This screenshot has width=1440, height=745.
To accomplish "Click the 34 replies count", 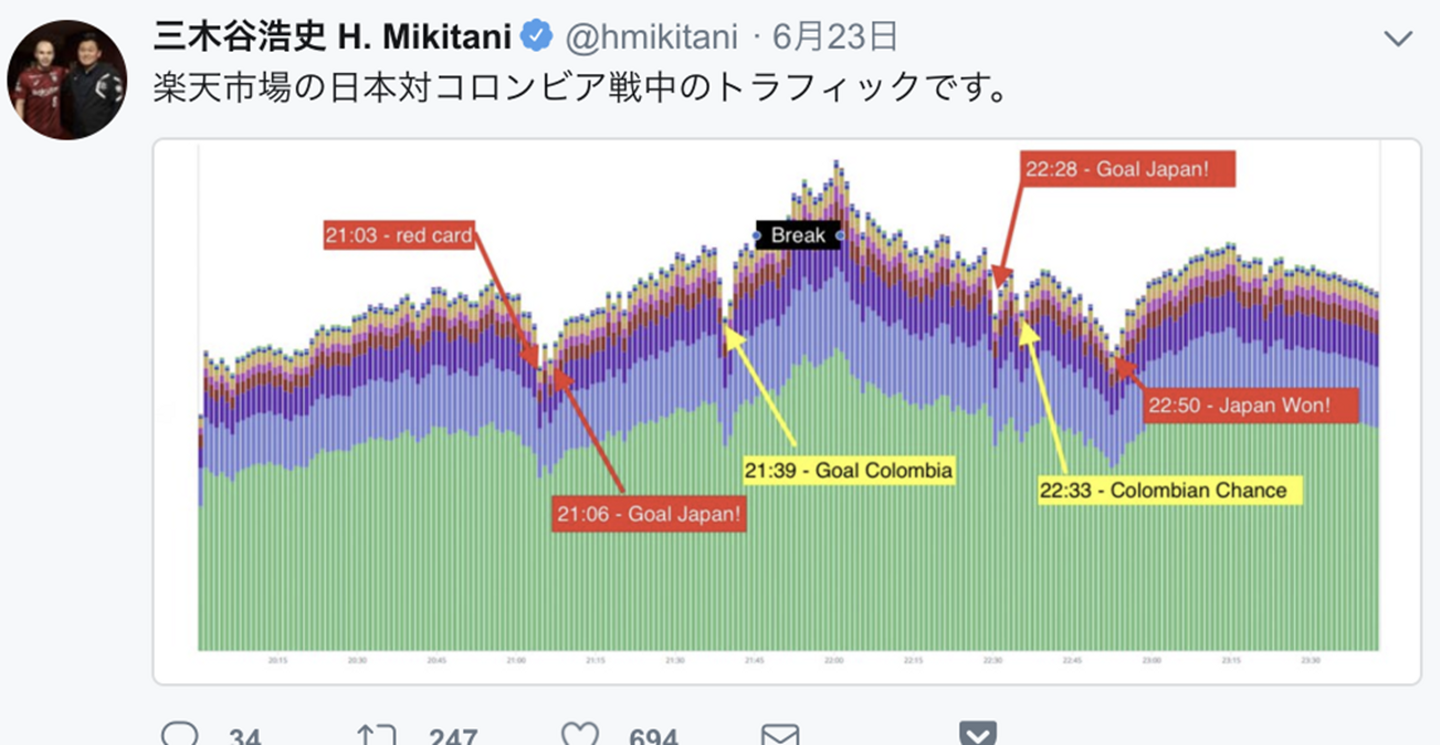I will coord(245,738).
